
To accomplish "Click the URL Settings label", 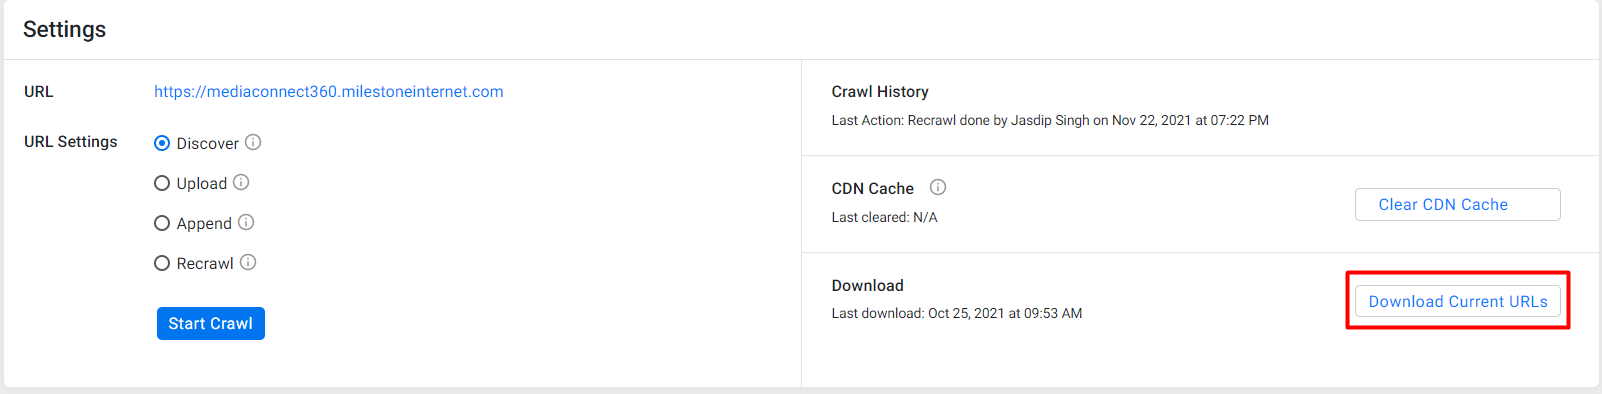I will [71, 141].
